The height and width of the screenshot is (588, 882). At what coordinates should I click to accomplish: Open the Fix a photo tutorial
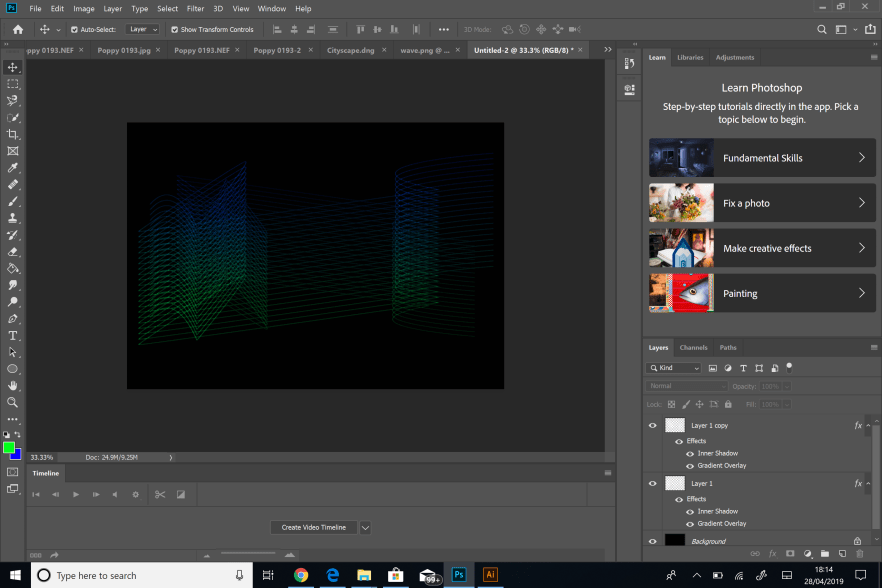(x=762, y=202)
